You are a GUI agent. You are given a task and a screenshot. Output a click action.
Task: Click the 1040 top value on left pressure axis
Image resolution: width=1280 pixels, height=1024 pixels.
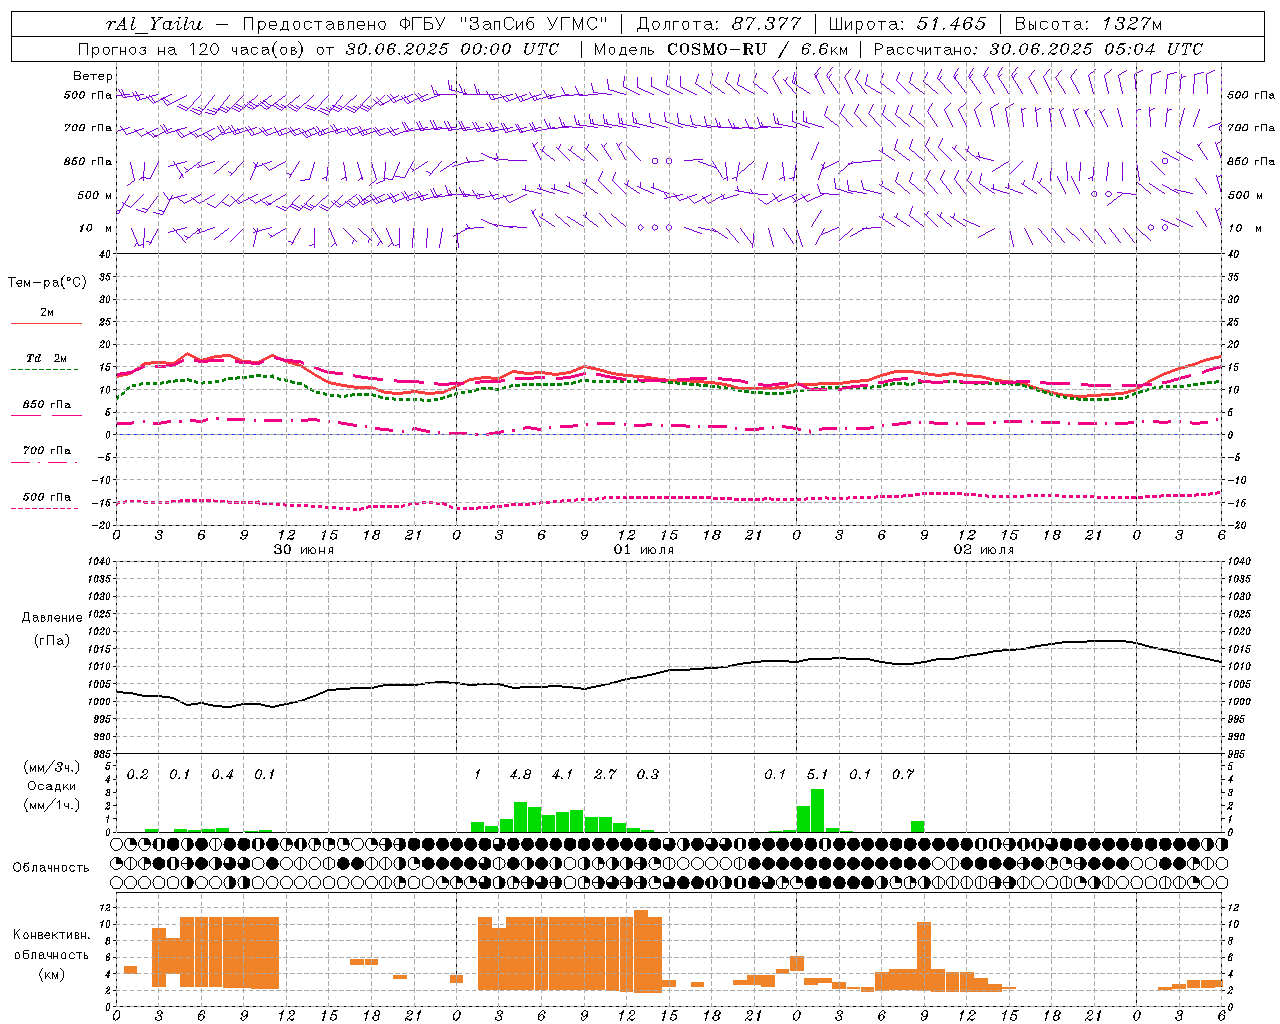(99, 561)
